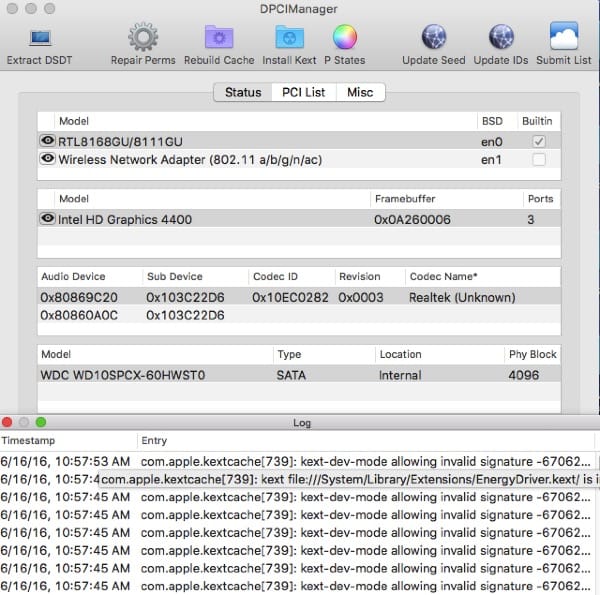Screen dimensions: 600x595
Task: Click the Extract DSDT toolbar icon
Action: 39,38
